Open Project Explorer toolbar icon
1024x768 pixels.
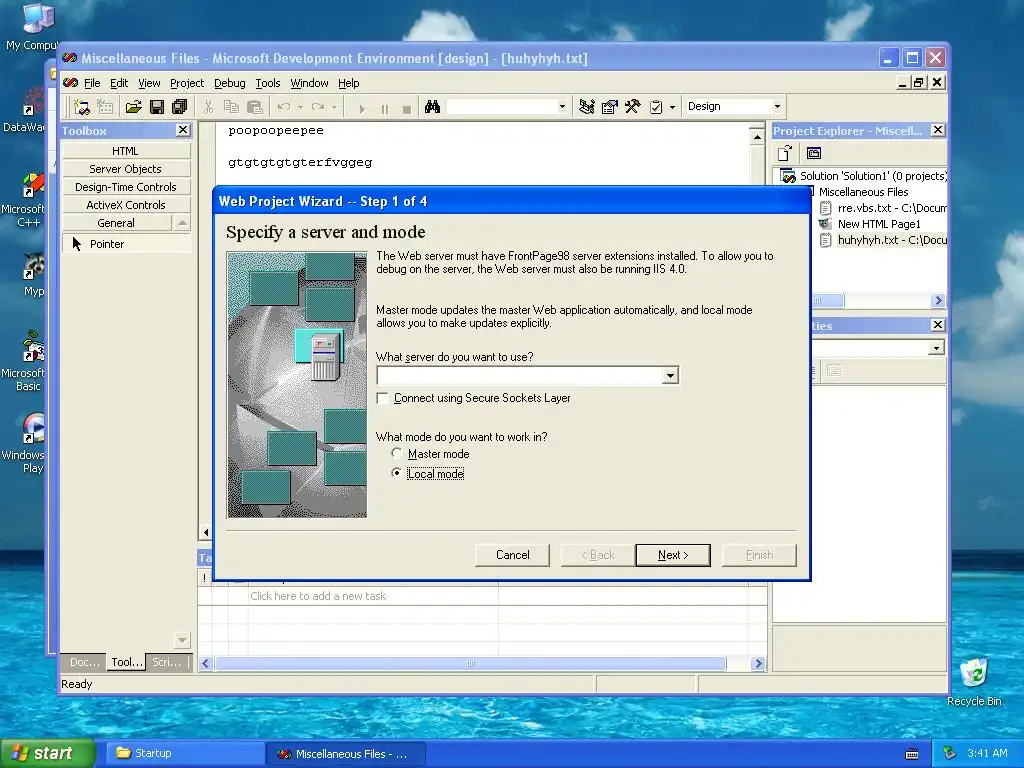point(586,107)
